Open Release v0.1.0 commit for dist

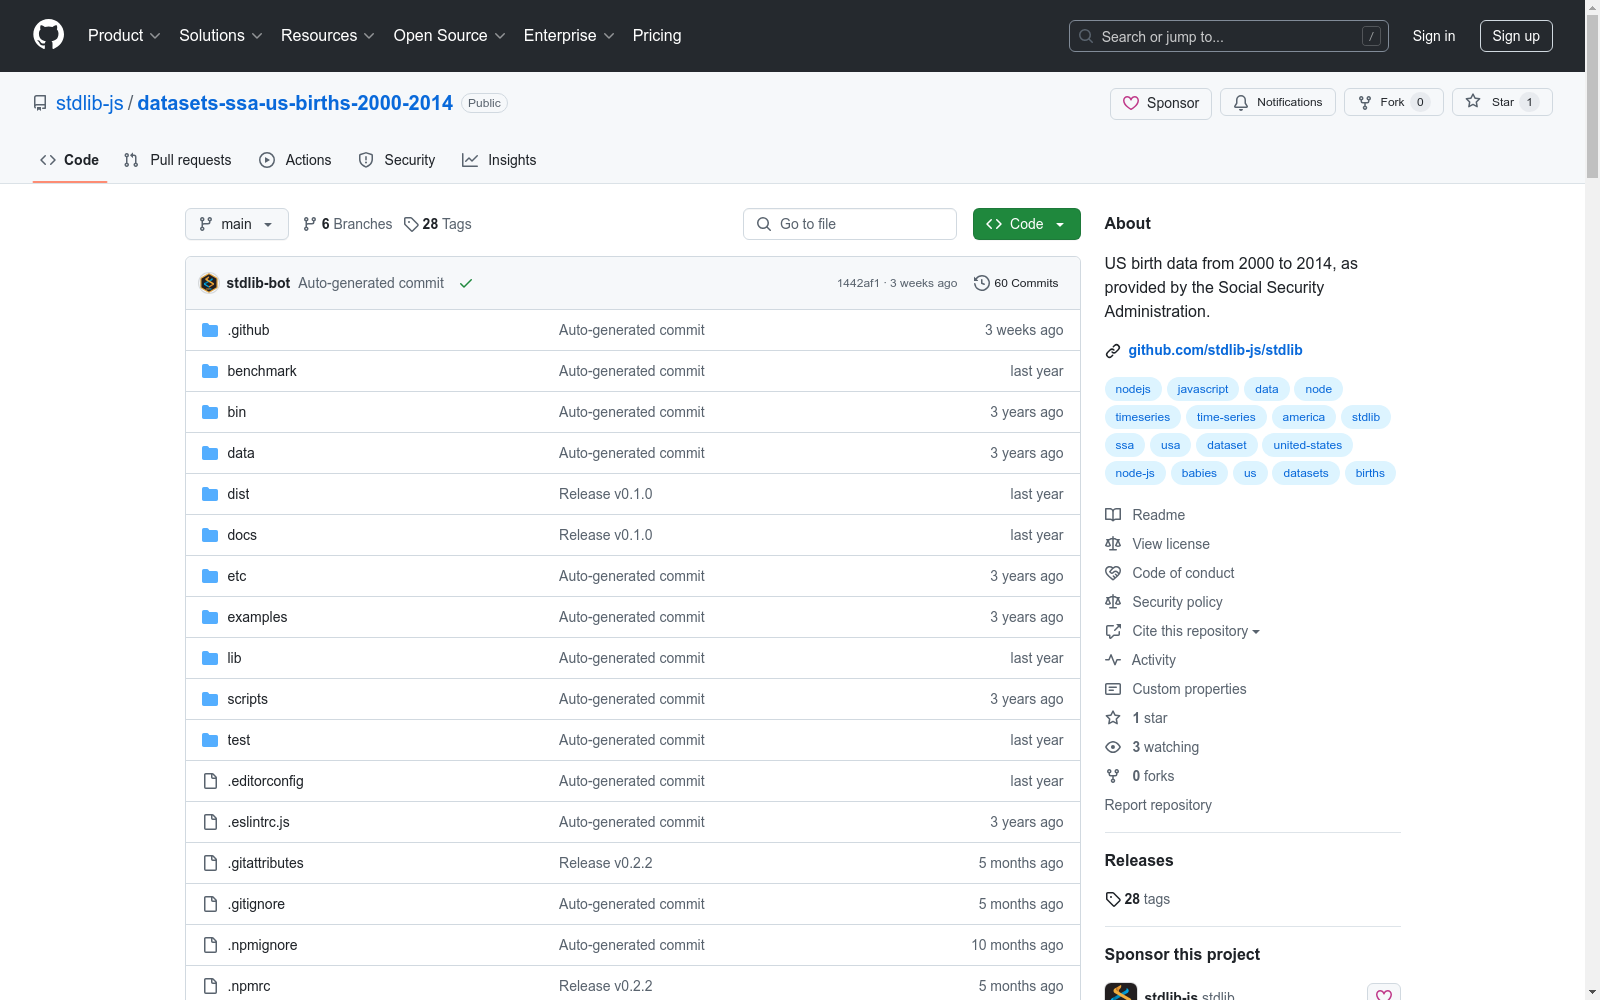click(605, 494)
